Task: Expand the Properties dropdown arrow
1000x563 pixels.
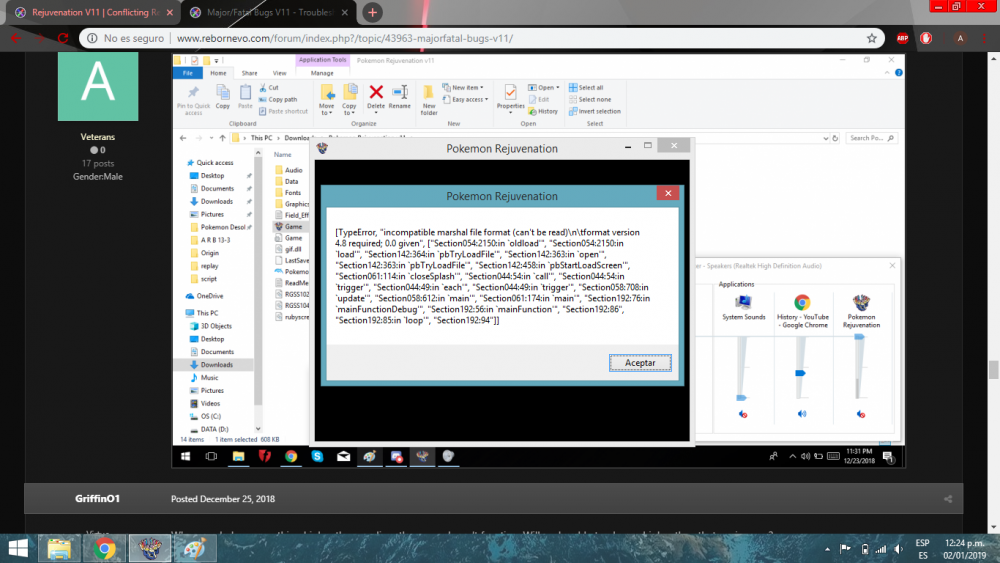Action: pos(510,113)
